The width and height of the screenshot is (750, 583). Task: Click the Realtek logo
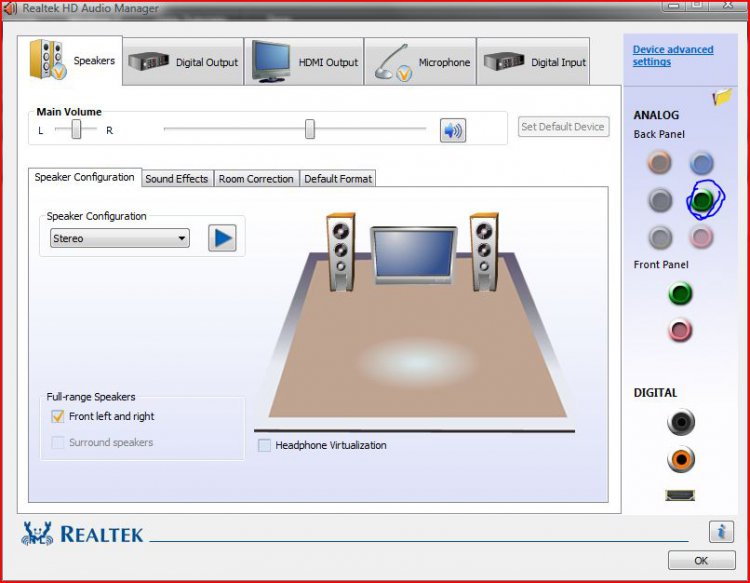82,534
